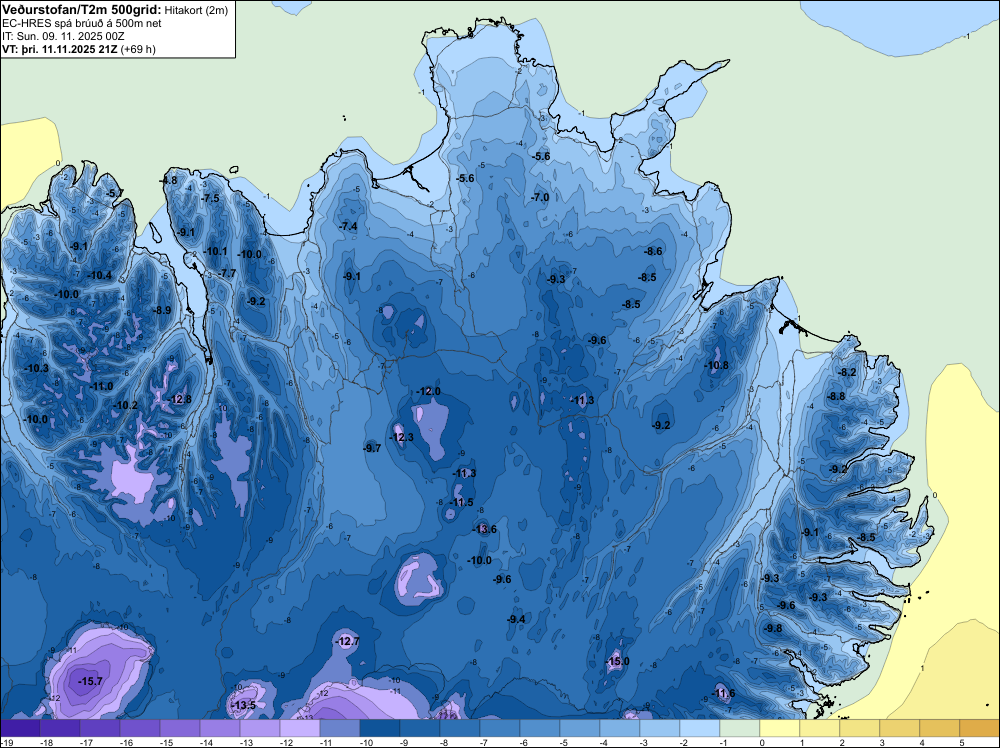Click the -15.0 temperature value
This screenshot has width=1000, height=748.
tap(617, 661)
